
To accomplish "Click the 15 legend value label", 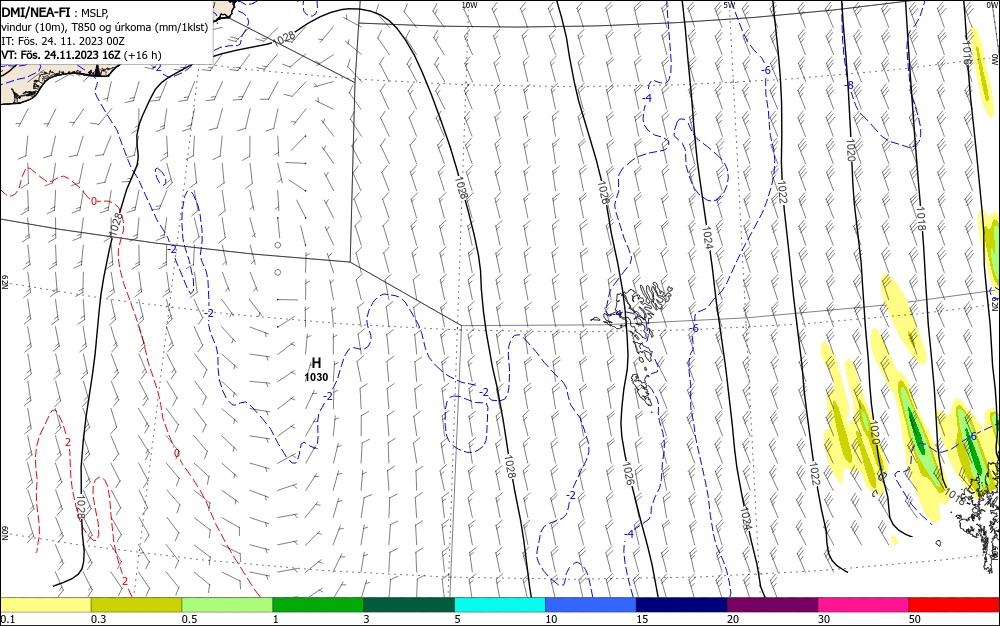I will click(642, 619).
